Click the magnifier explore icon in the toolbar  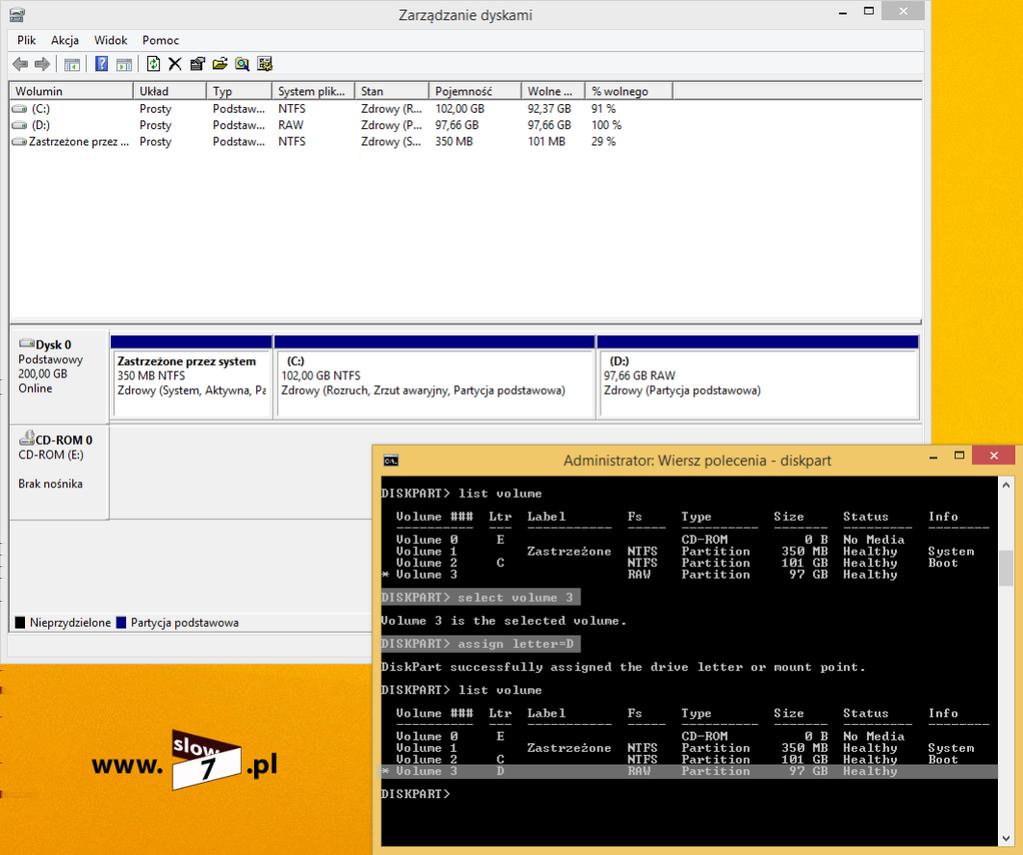242,64
